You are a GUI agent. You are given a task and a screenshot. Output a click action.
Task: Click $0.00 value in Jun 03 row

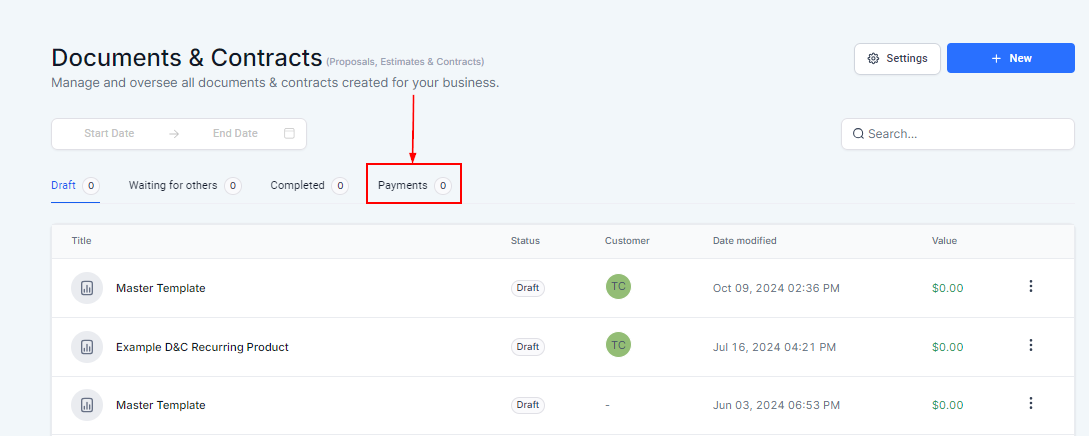[x=947, y=405]
